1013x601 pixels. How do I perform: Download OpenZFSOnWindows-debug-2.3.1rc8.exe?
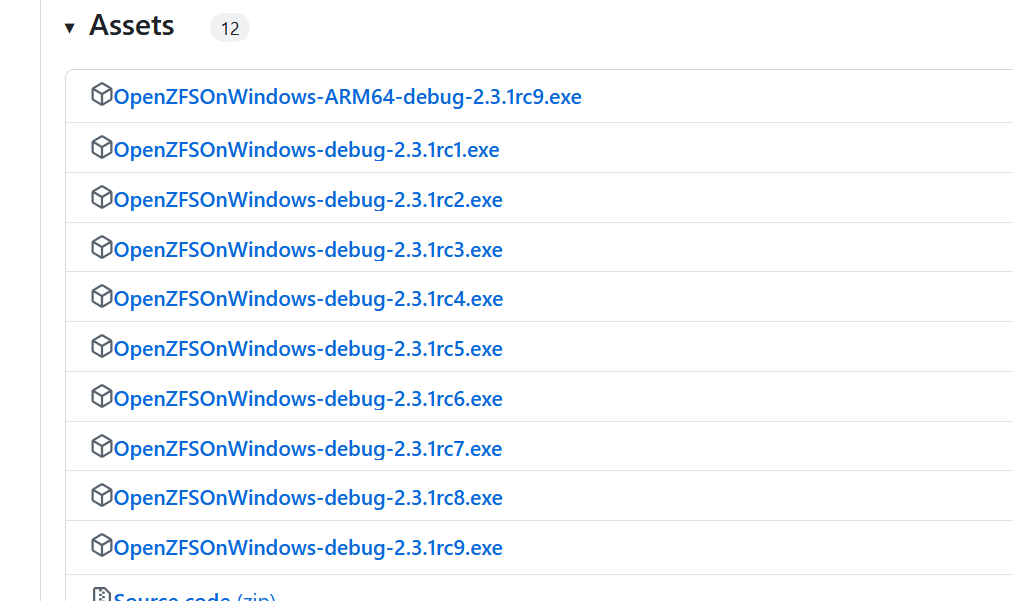point(309,497)
